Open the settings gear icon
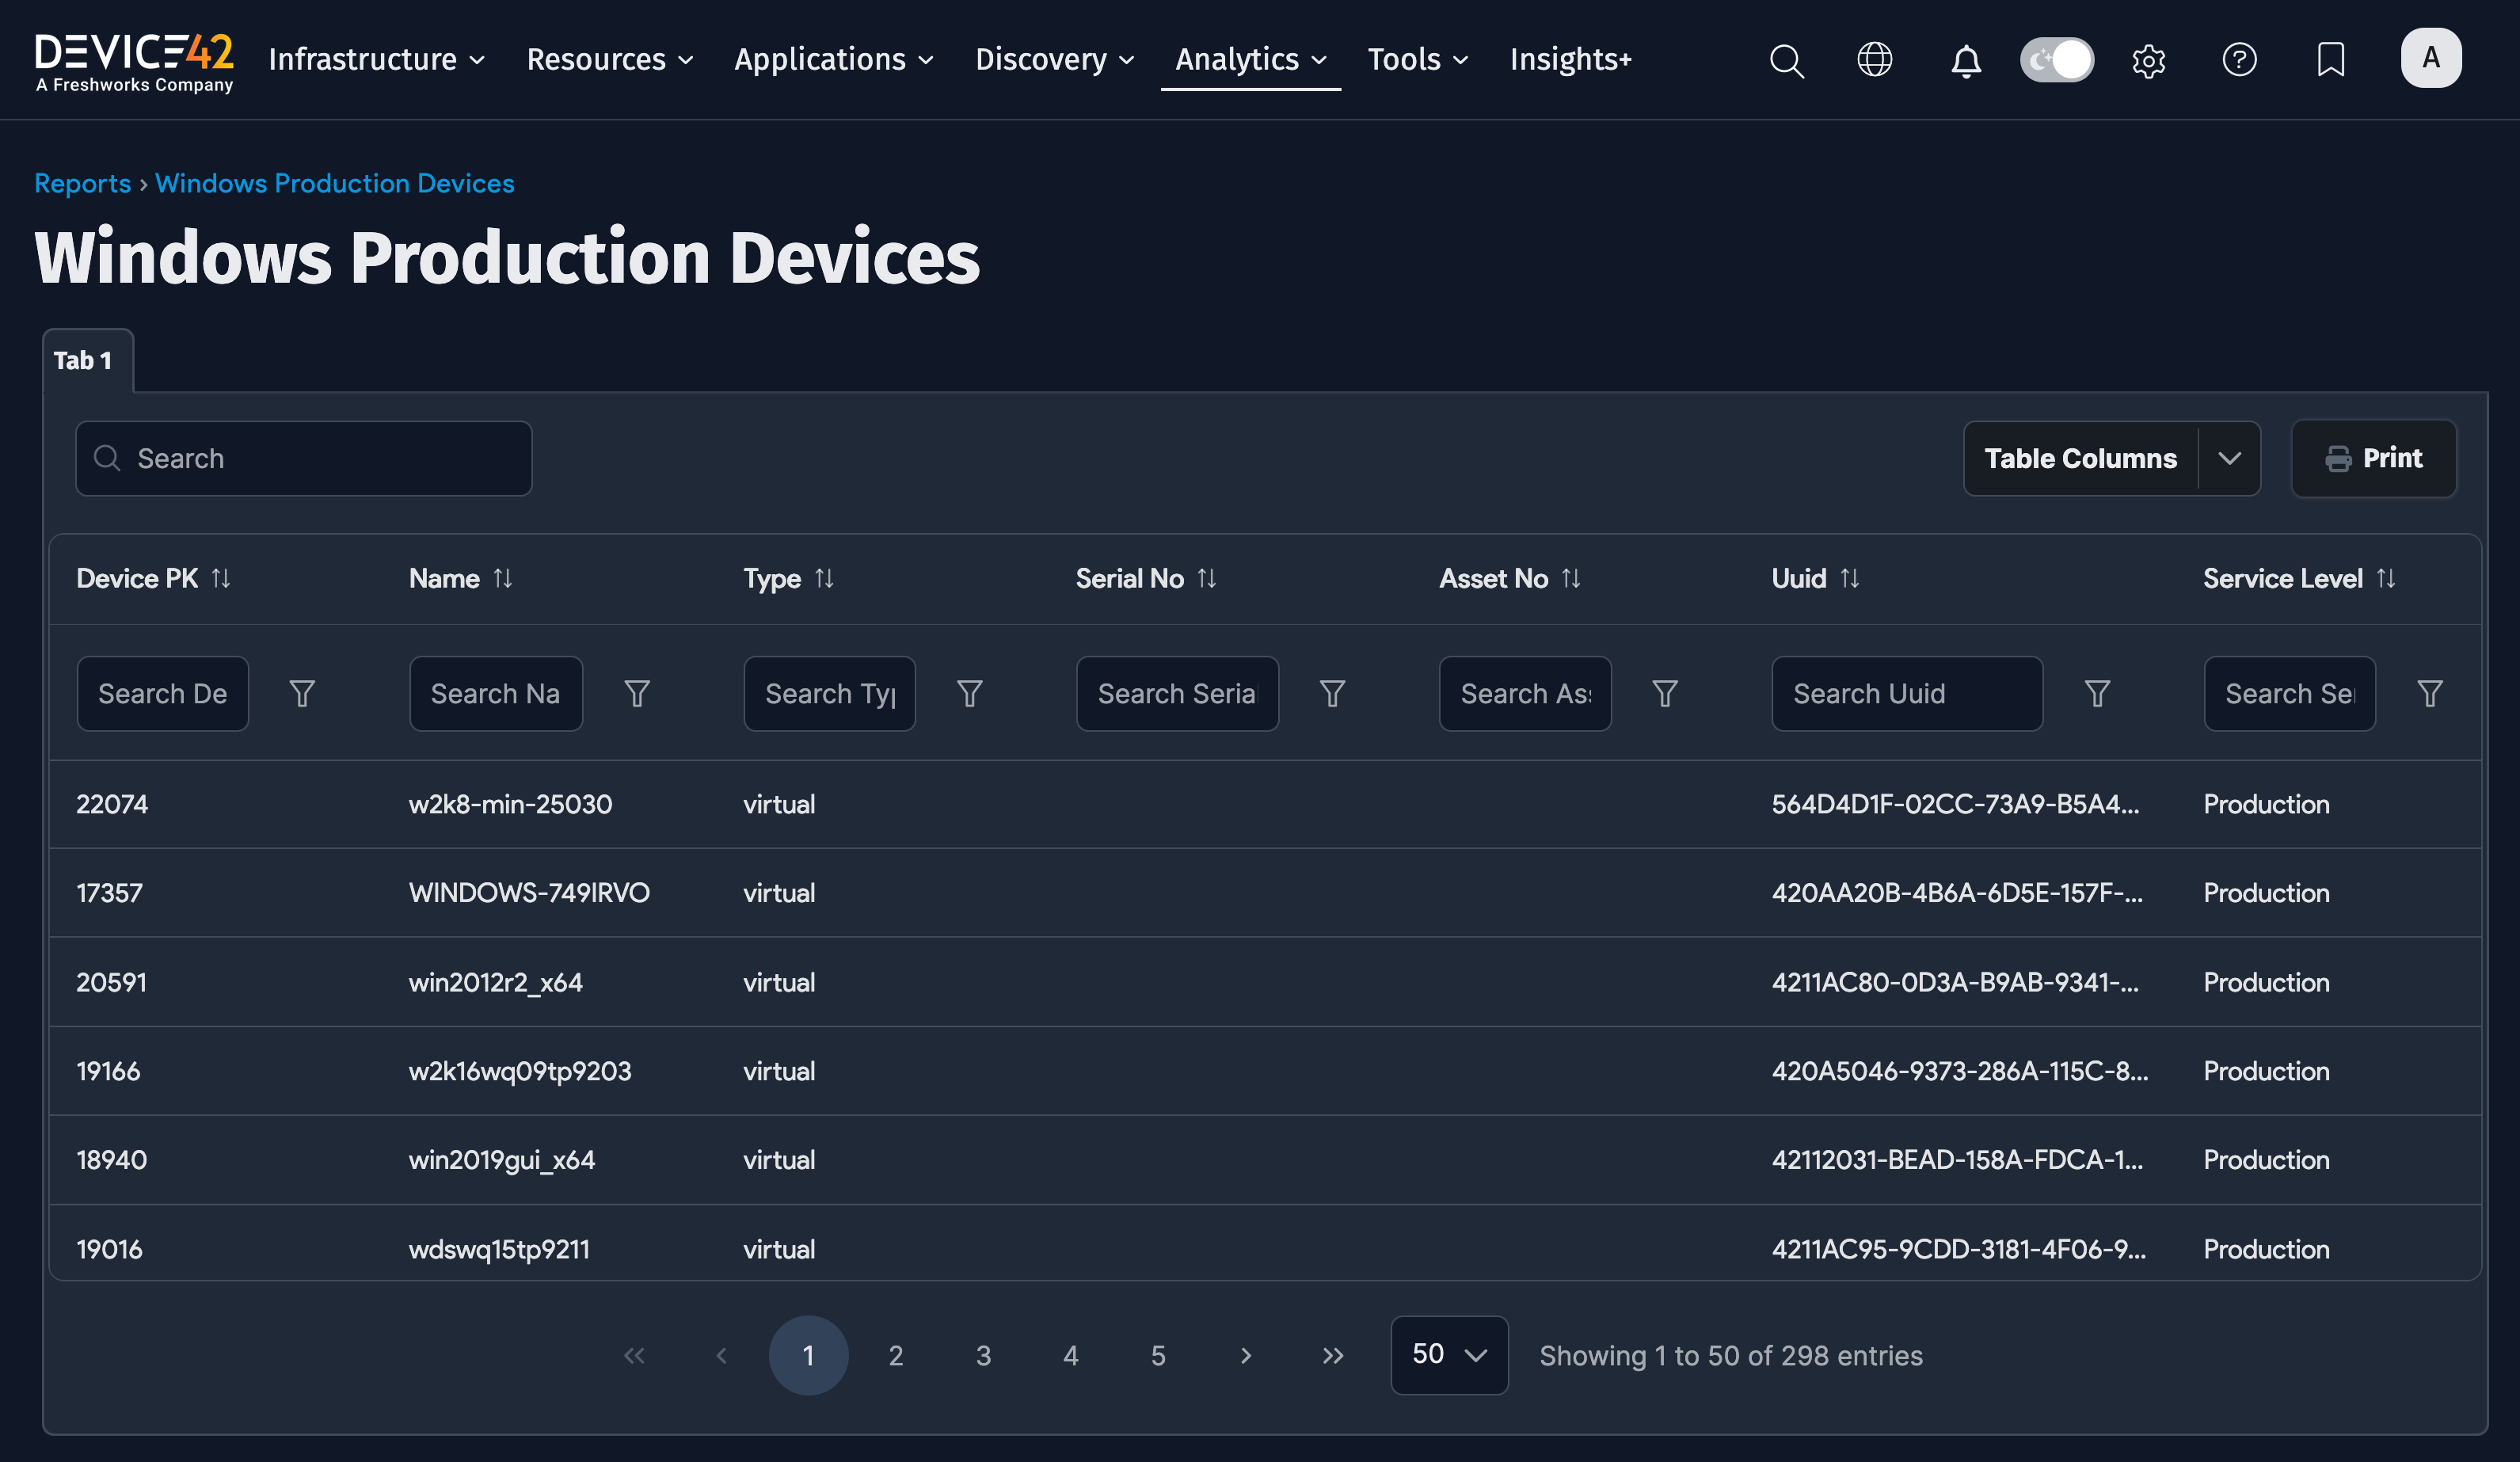Viewport: 2520px width, 1462px height. coord(2148,60)
